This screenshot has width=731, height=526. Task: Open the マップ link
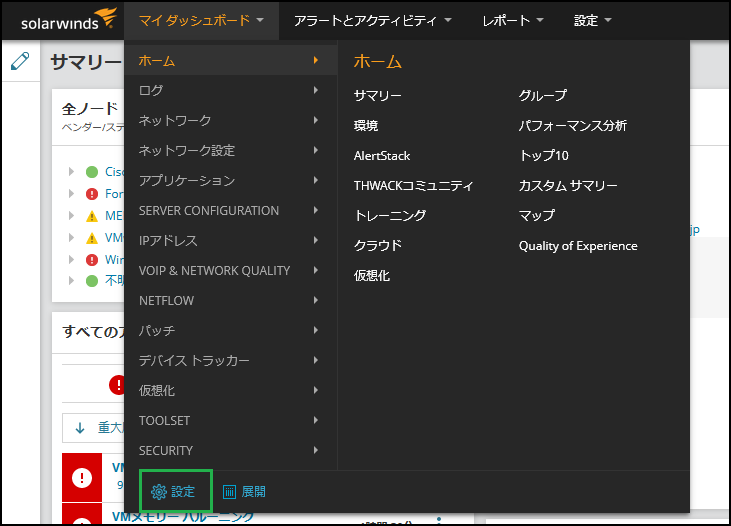pos(537,215)
